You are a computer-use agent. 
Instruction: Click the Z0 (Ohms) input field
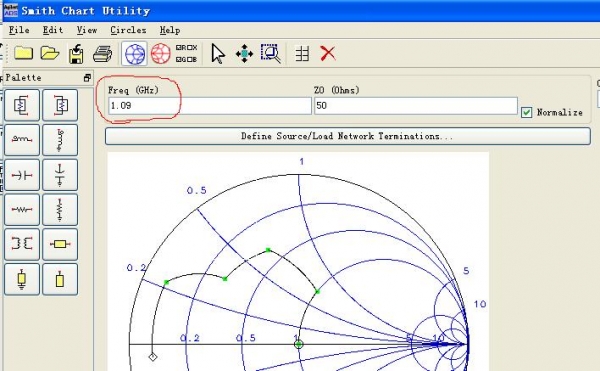416,106
